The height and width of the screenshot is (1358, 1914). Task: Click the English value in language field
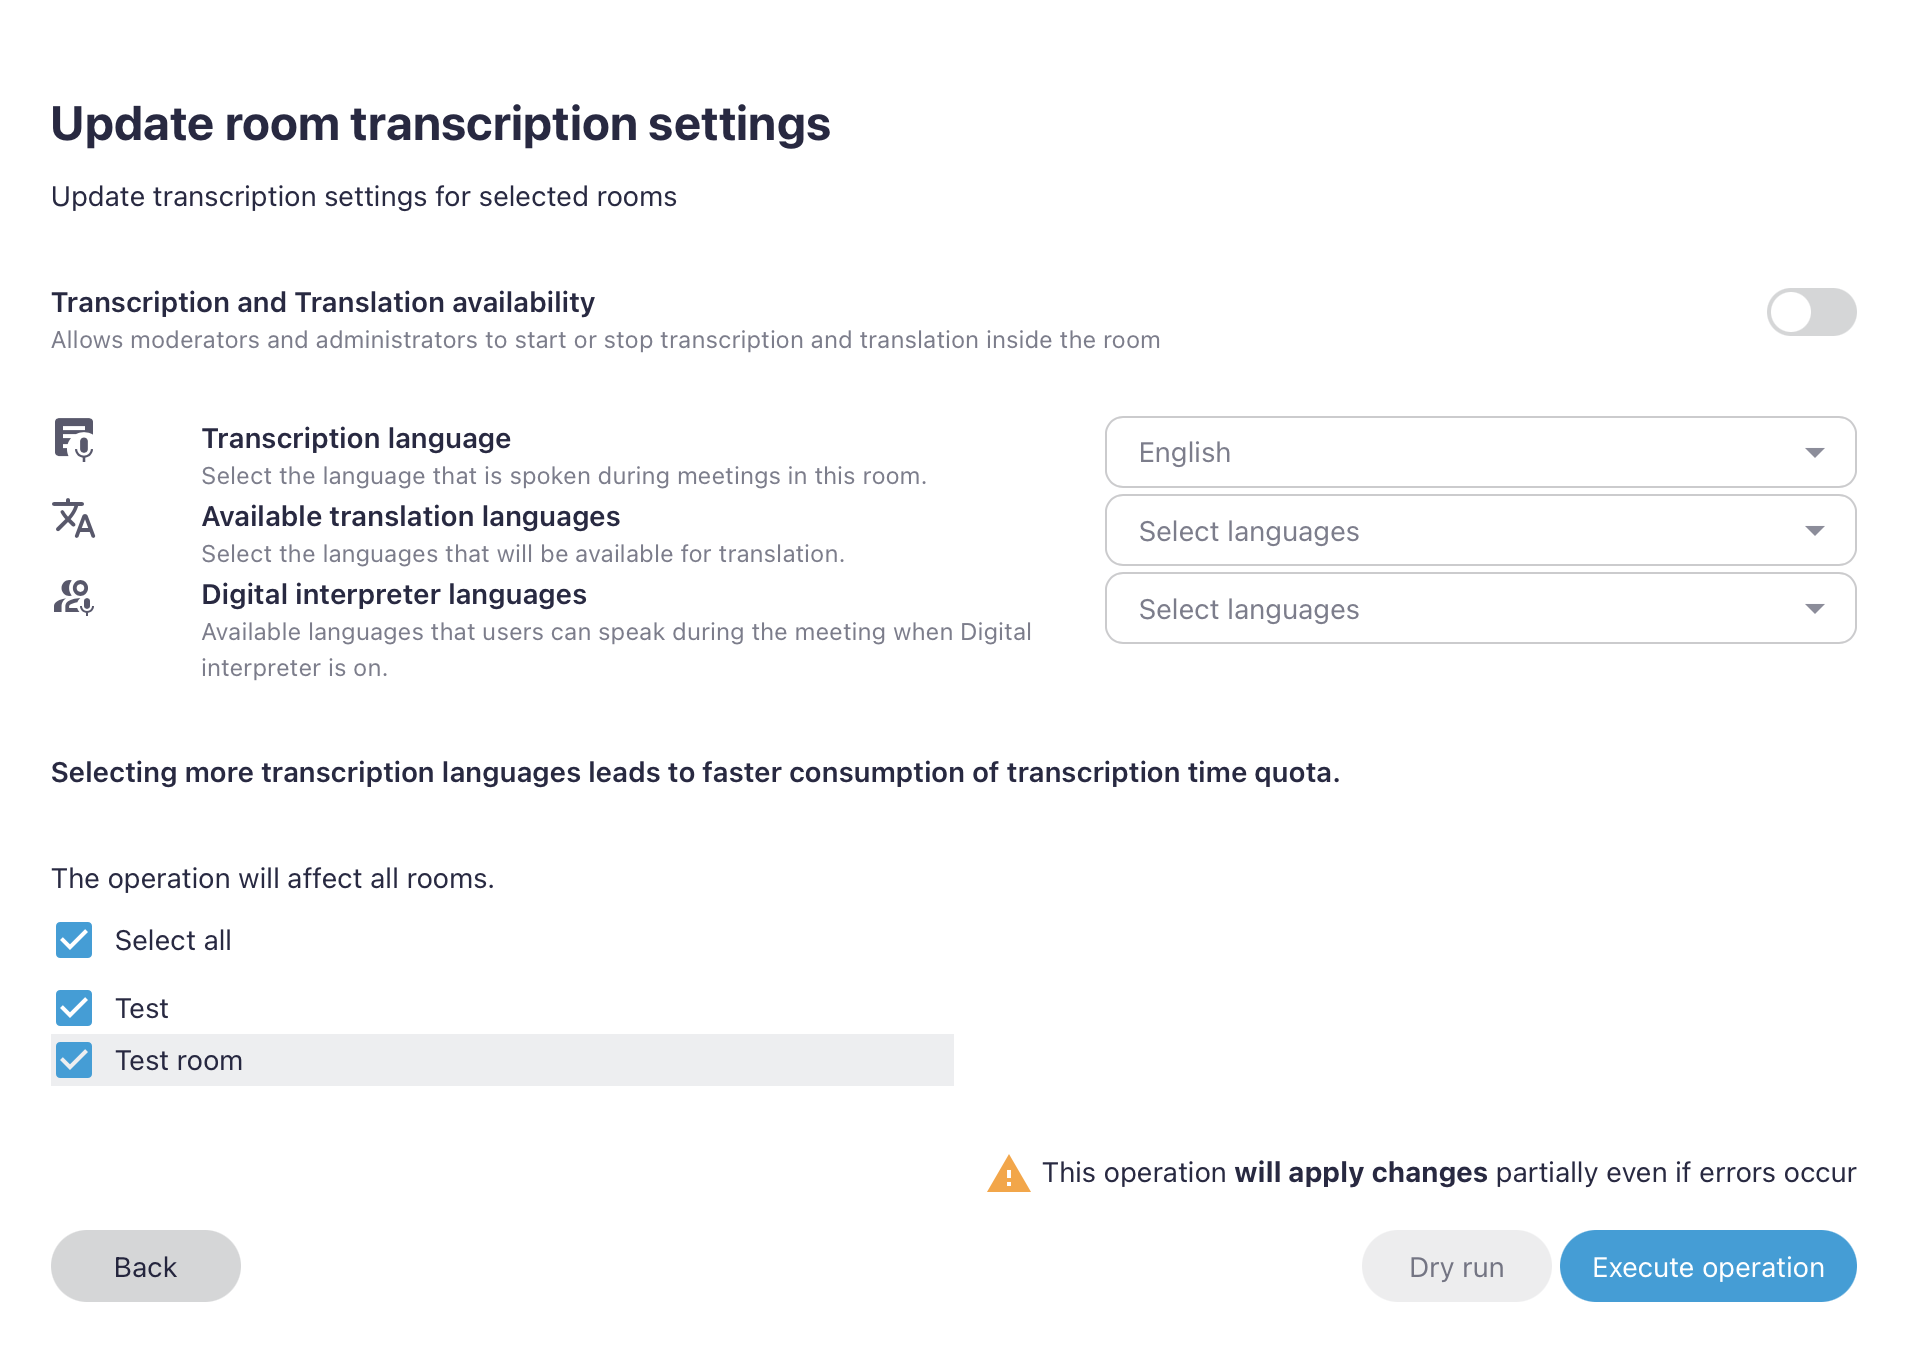(x=1185, y=452)
